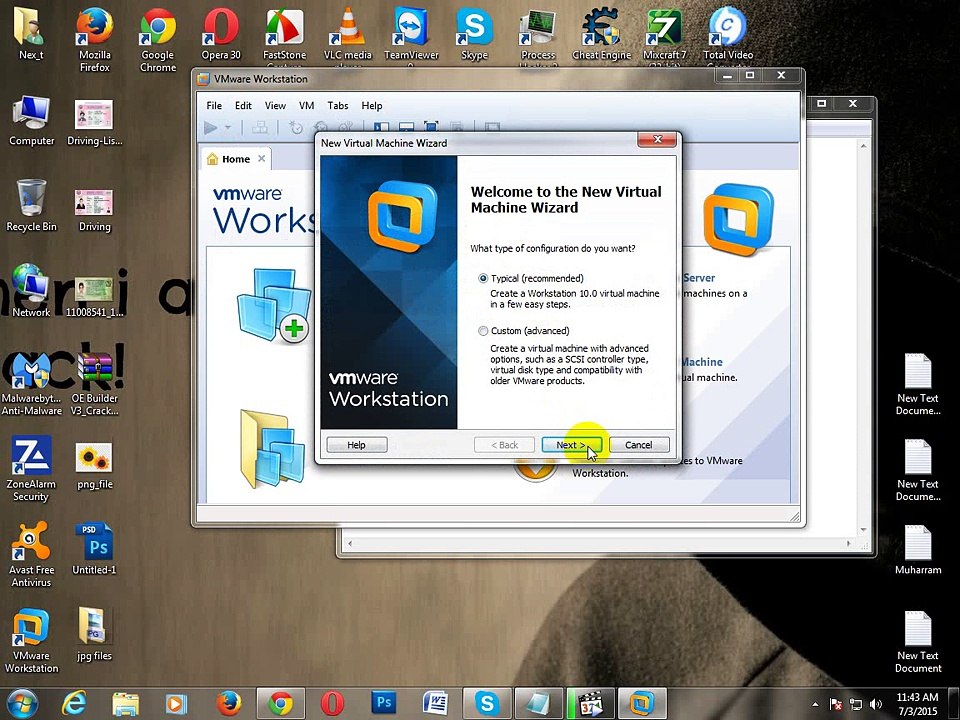The height and width of the screenshot is (720, 960).
Task: Open Windows Media Player from the taskbar
Action: (x=176, y=703)
